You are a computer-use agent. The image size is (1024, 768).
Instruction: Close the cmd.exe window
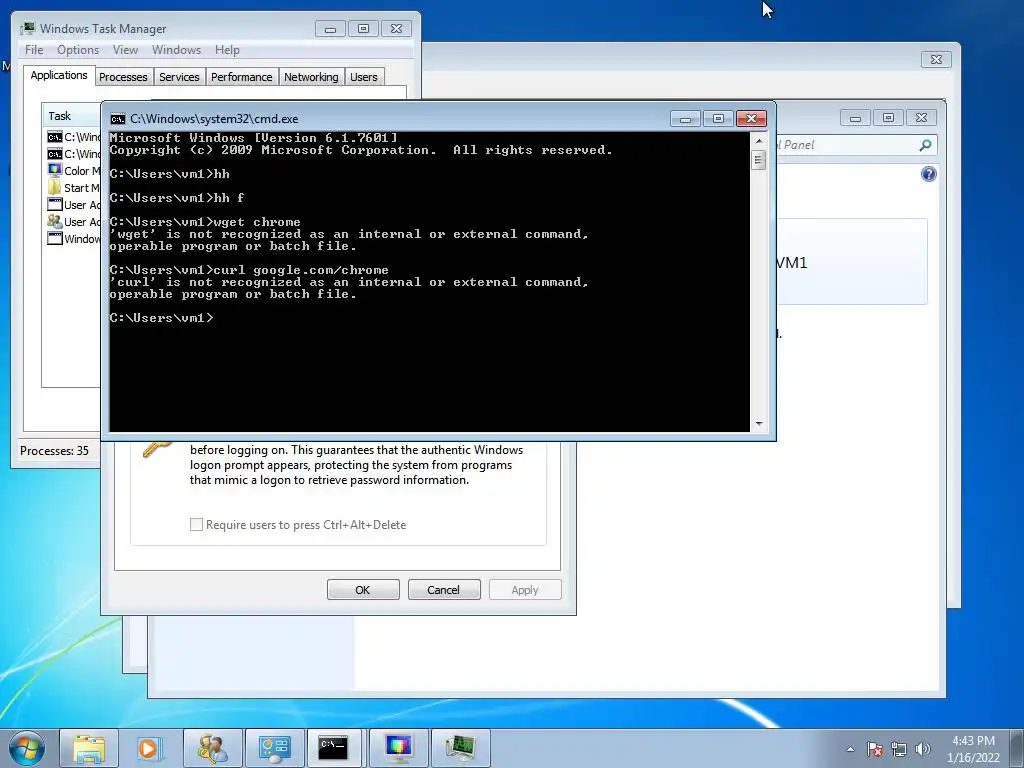click(751, 119)
